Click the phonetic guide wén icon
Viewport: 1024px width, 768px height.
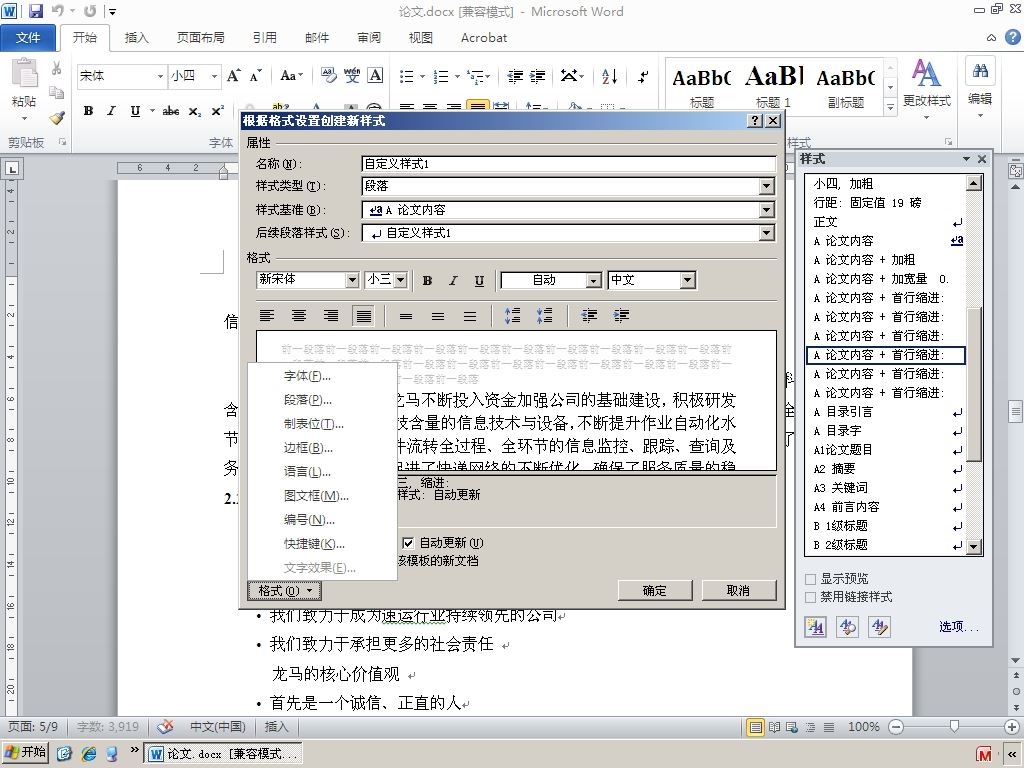[352, 76]
